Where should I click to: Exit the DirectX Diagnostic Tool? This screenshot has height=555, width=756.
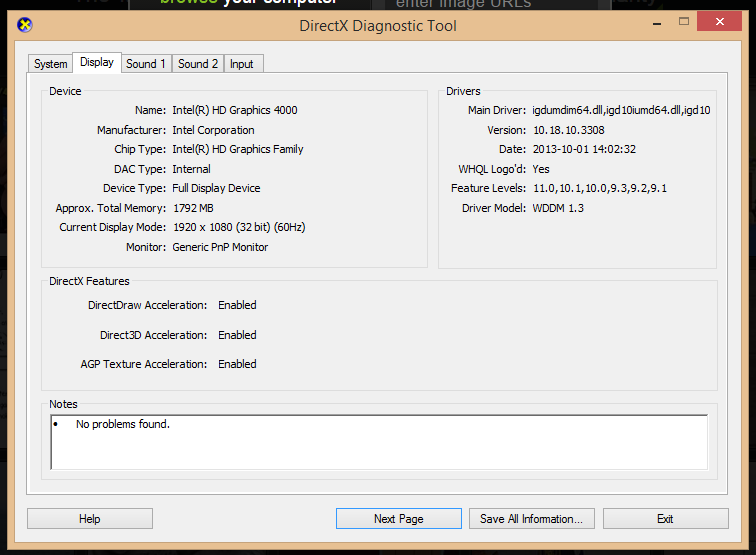point(665,518)
